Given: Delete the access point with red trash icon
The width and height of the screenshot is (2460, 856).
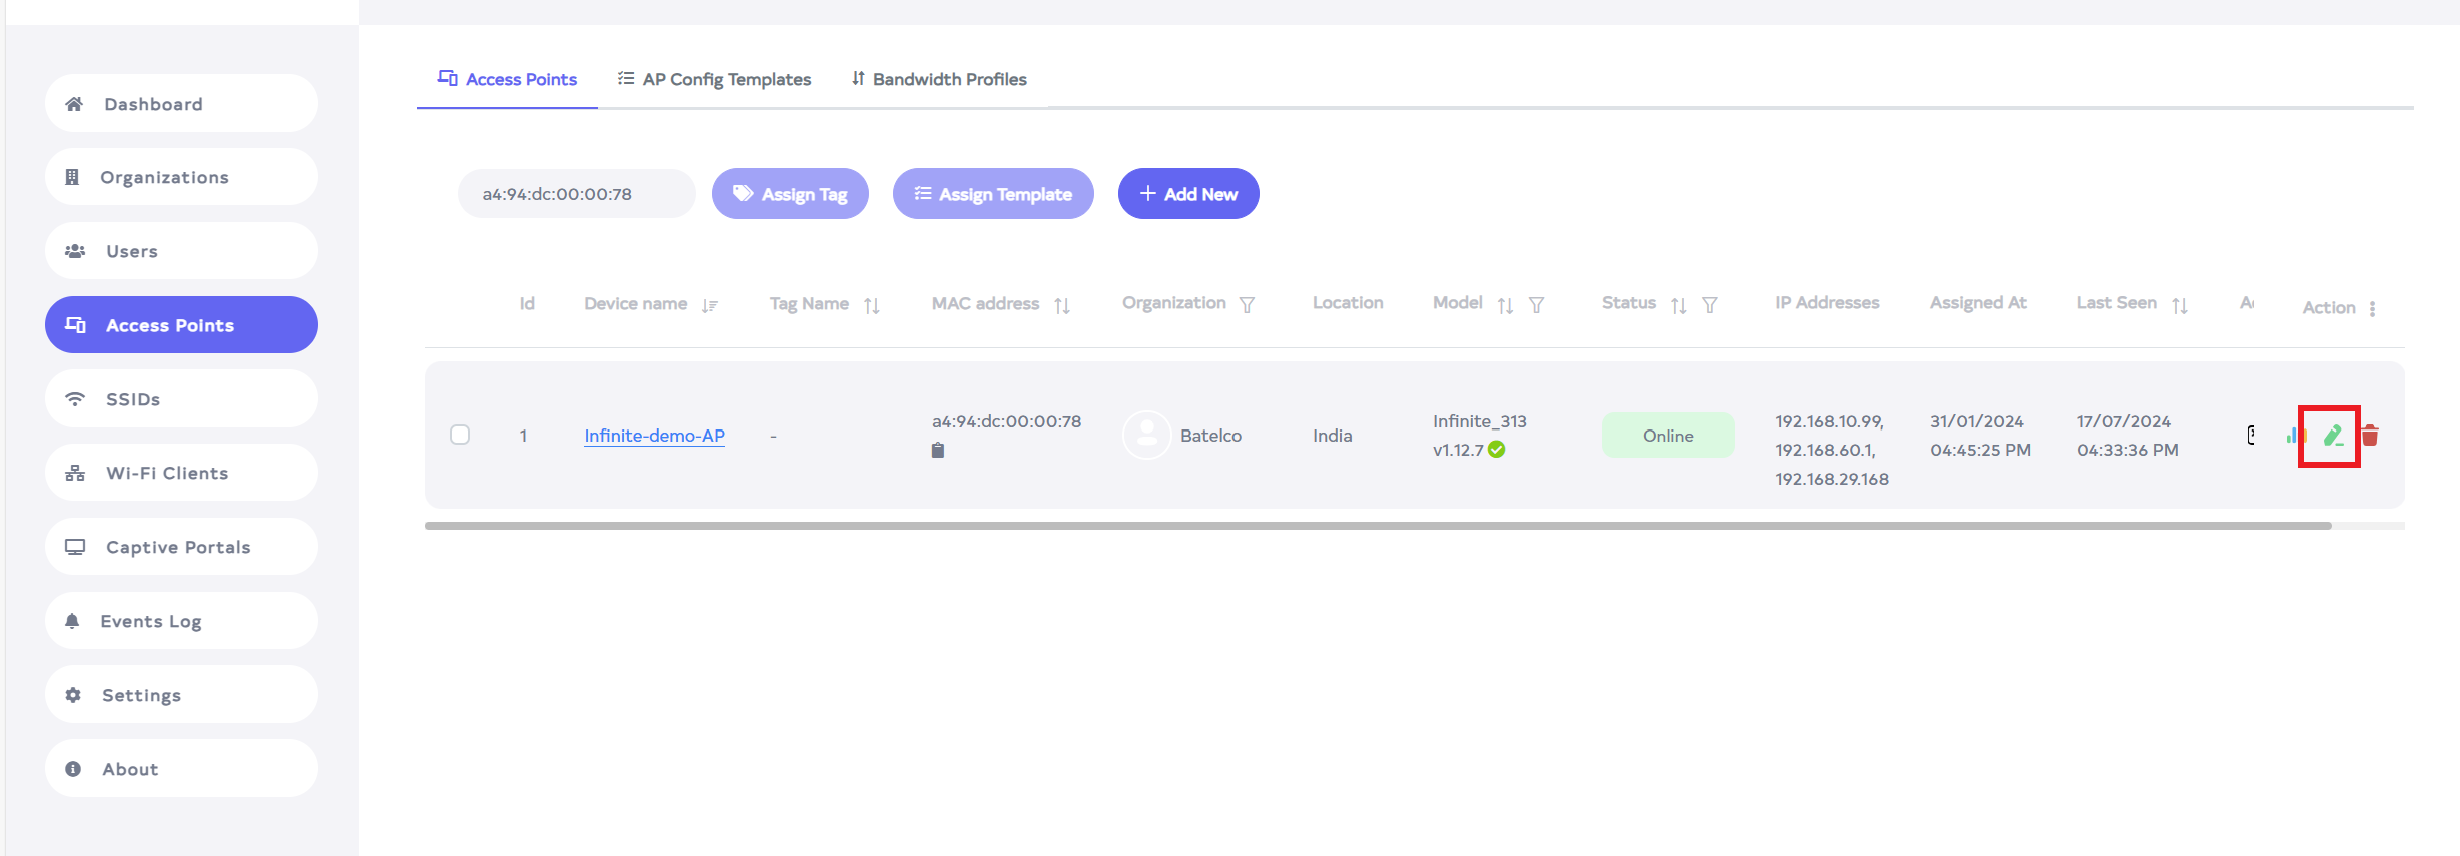Looking at the screenshot, I should pyautogui.click(x=2370, y=435).
